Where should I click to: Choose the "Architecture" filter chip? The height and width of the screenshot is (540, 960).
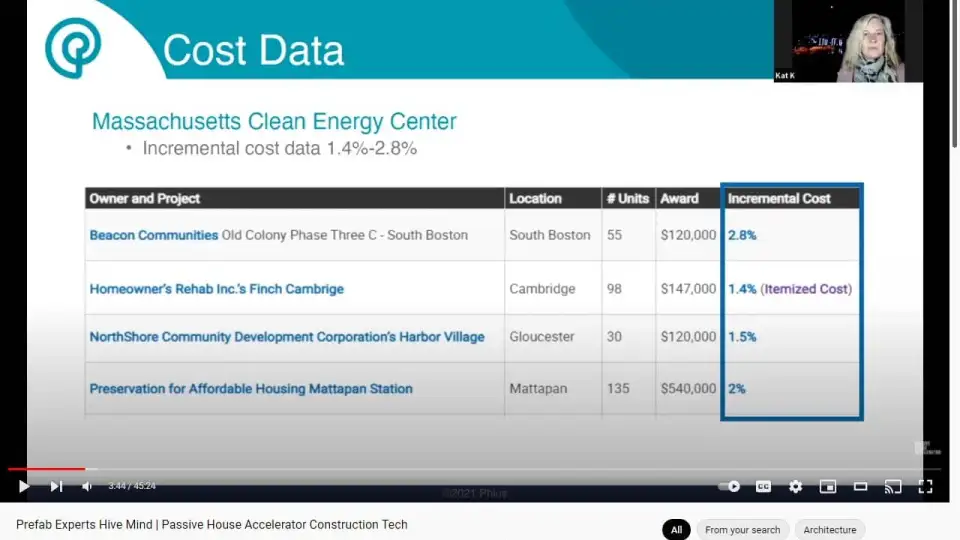coord(829,529)
